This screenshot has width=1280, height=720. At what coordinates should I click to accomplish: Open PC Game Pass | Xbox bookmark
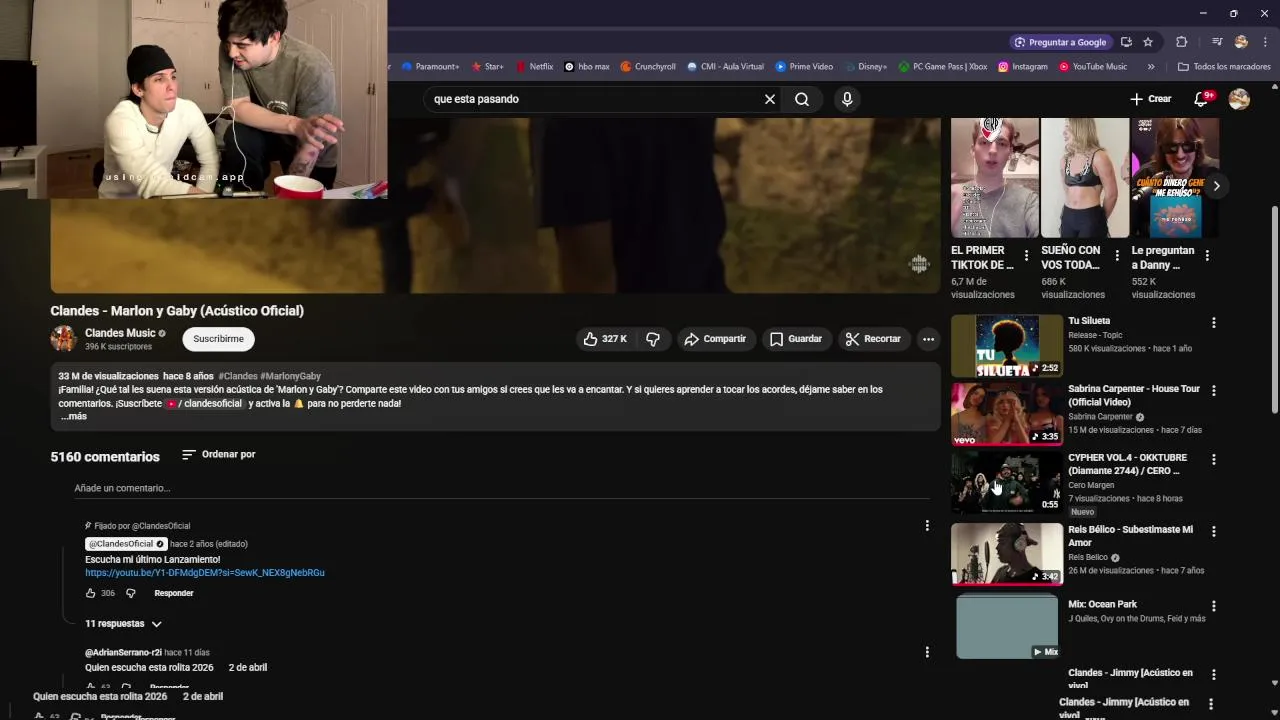pos(943,67)
